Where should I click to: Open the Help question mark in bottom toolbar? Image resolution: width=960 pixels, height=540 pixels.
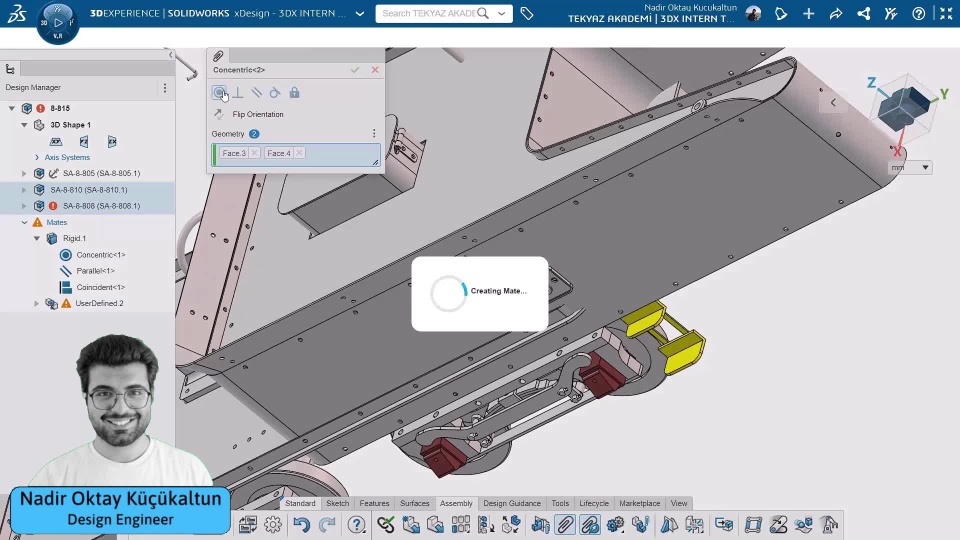click(x=357, y=524)
